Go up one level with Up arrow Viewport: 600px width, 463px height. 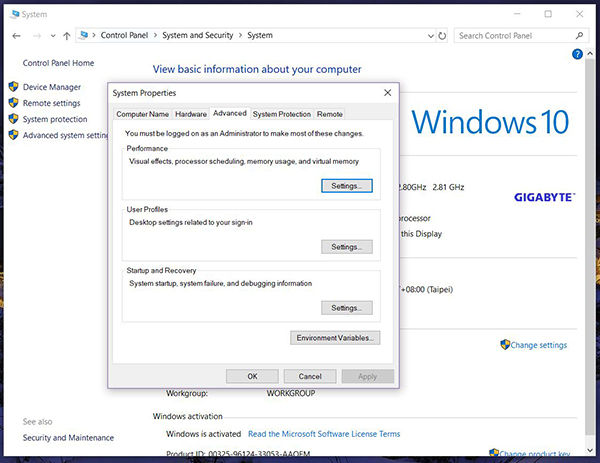(67, 36)
